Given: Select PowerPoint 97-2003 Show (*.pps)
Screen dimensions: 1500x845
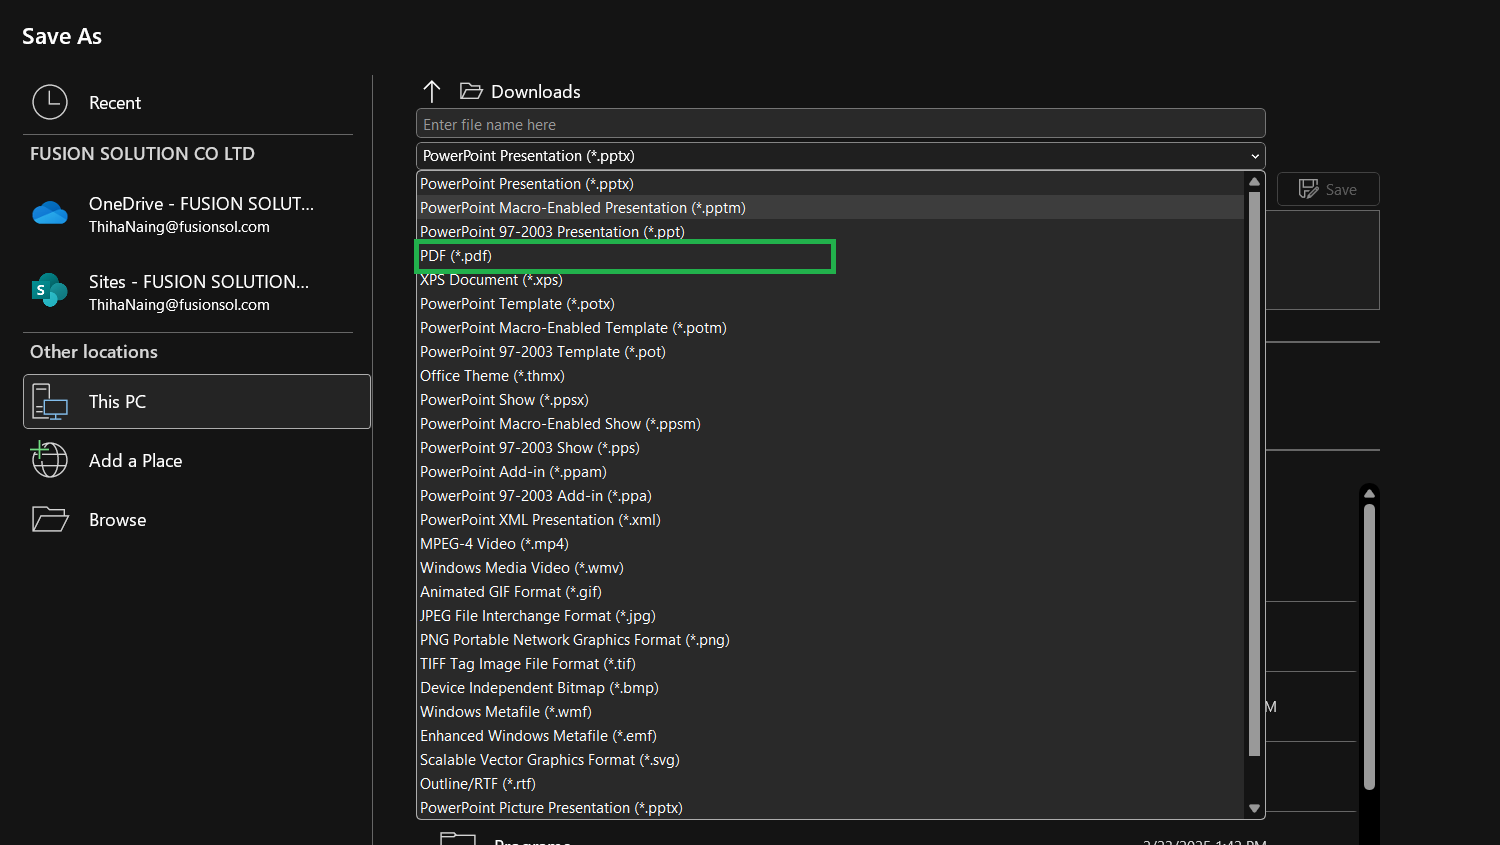Looking at the screenshot, I should point(831,448).
